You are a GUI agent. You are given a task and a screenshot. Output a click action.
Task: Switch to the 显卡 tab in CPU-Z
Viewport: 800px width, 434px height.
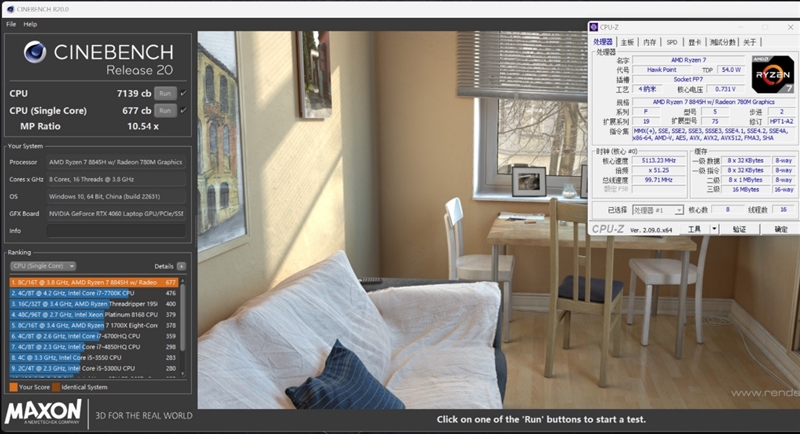[x=694, y=42]
